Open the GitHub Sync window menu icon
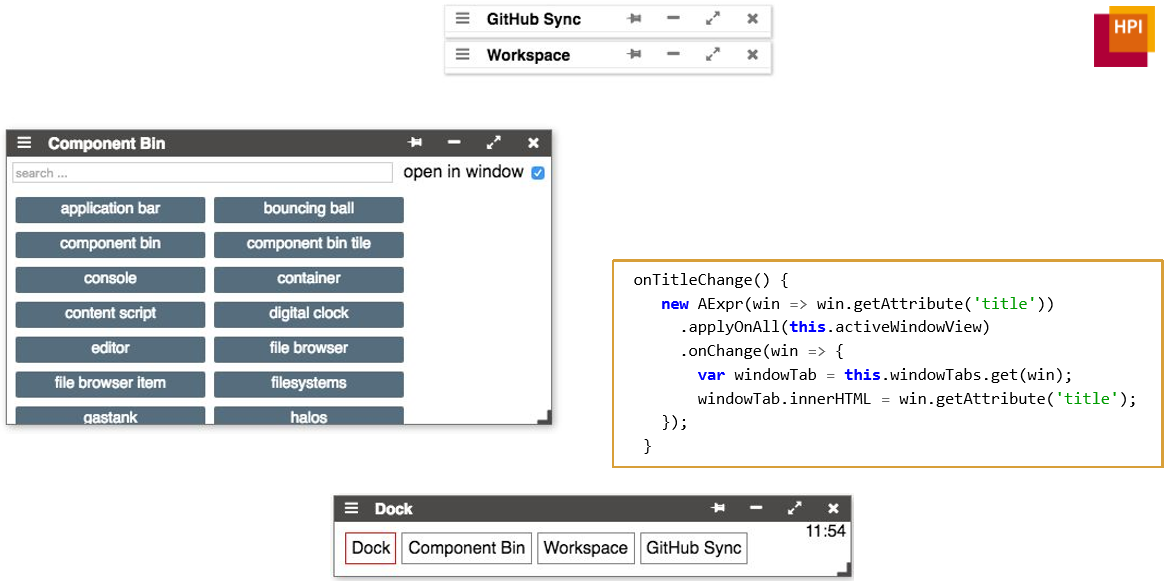 coord(462,19)
